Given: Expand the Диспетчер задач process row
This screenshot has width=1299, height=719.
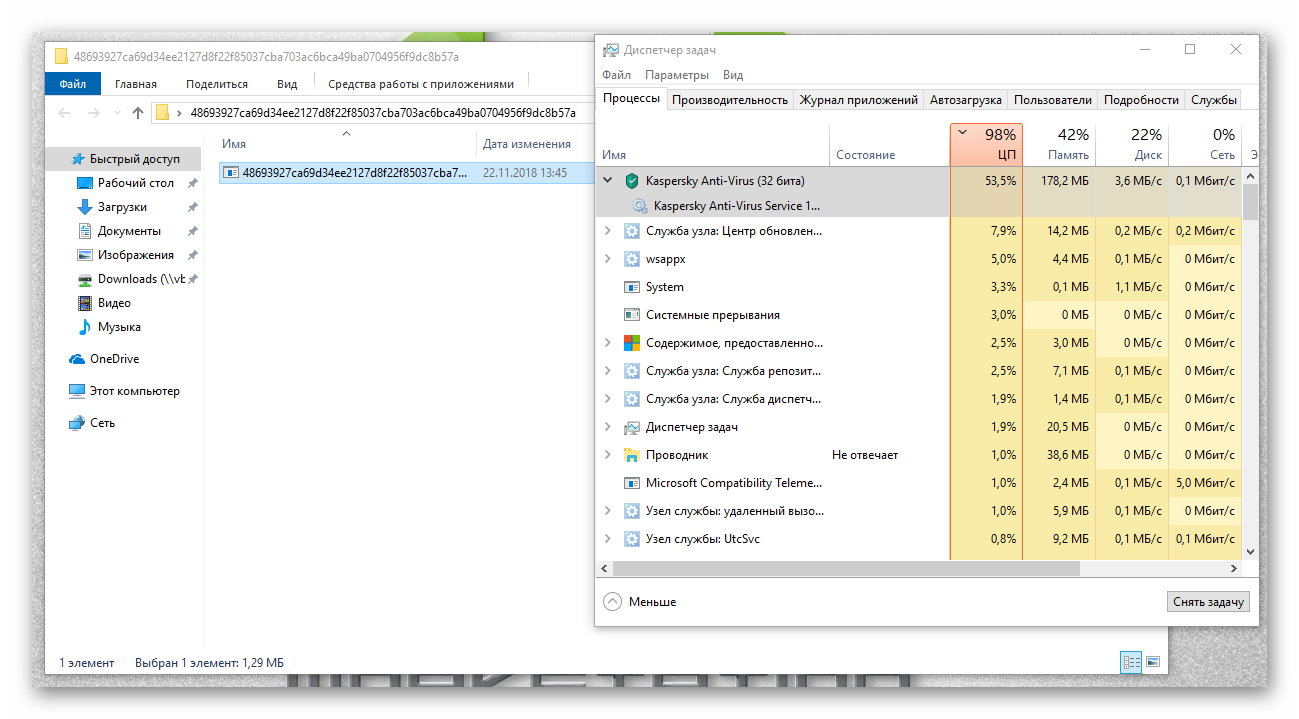Looking at the screenshot, I should [x=608, y=427].
